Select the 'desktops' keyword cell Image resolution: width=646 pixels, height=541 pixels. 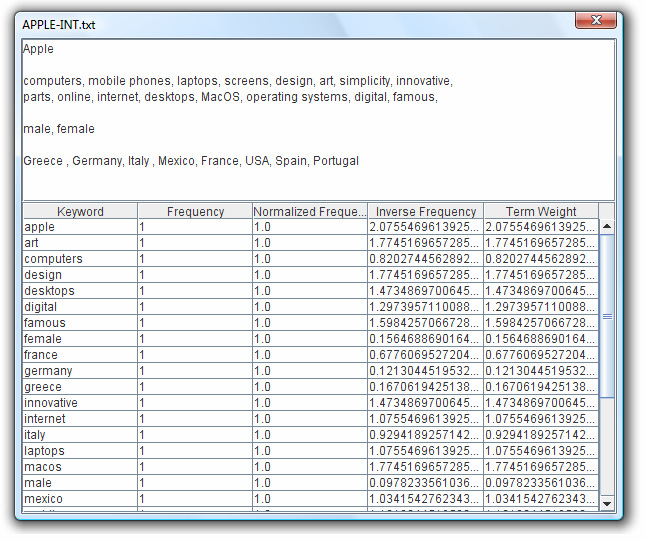(81, 293)
